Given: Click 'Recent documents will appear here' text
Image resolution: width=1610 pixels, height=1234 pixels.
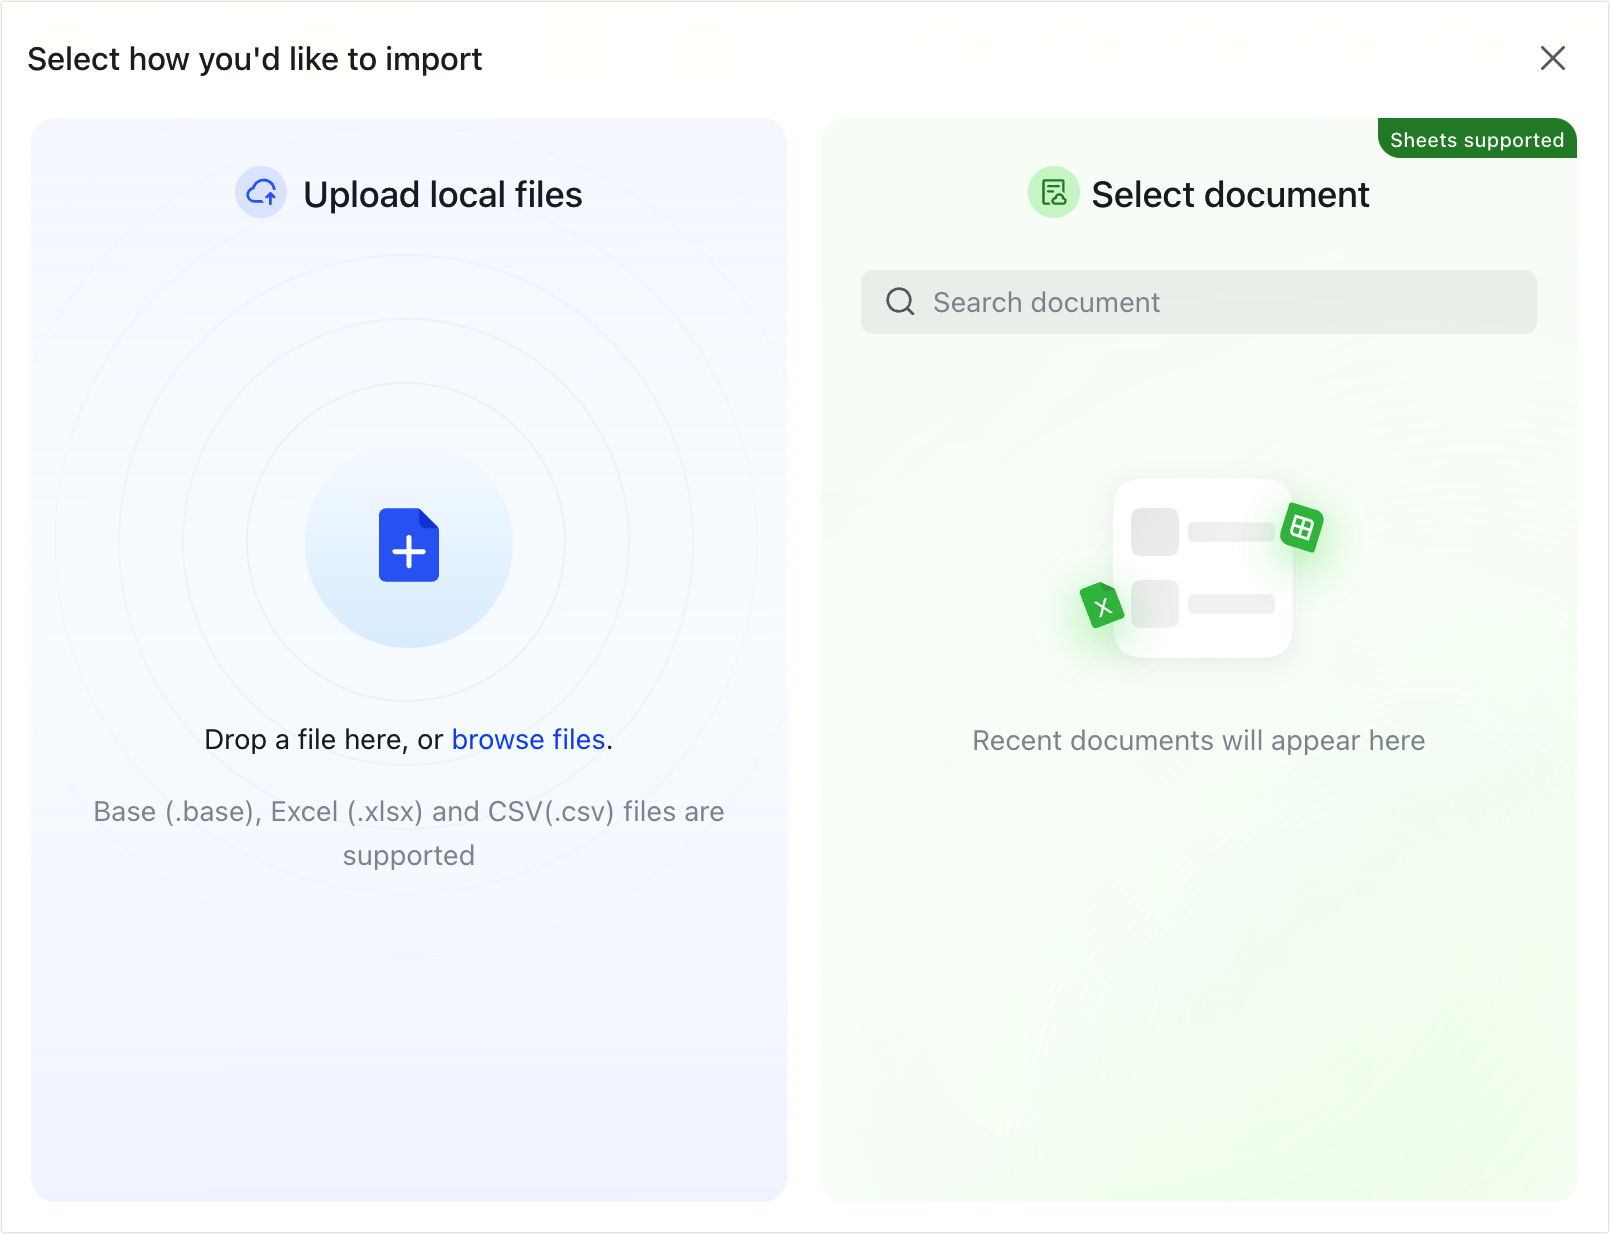Looking at the screenshot, I should [x=1198, y=740].
